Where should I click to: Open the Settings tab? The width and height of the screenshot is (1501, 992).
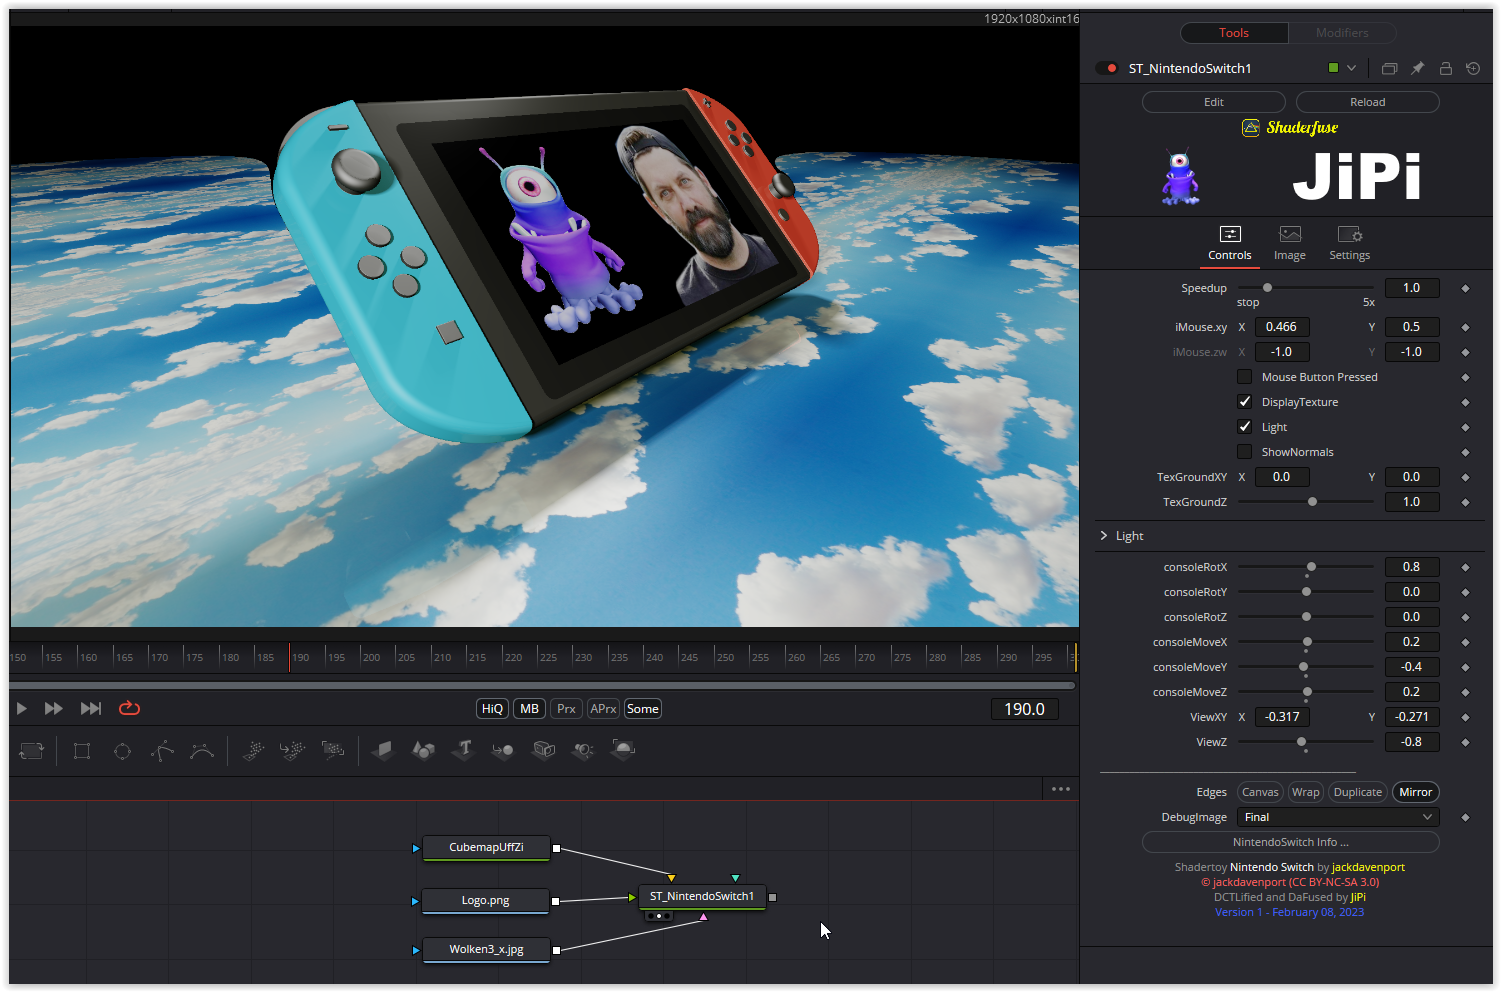coord(1350,243)
